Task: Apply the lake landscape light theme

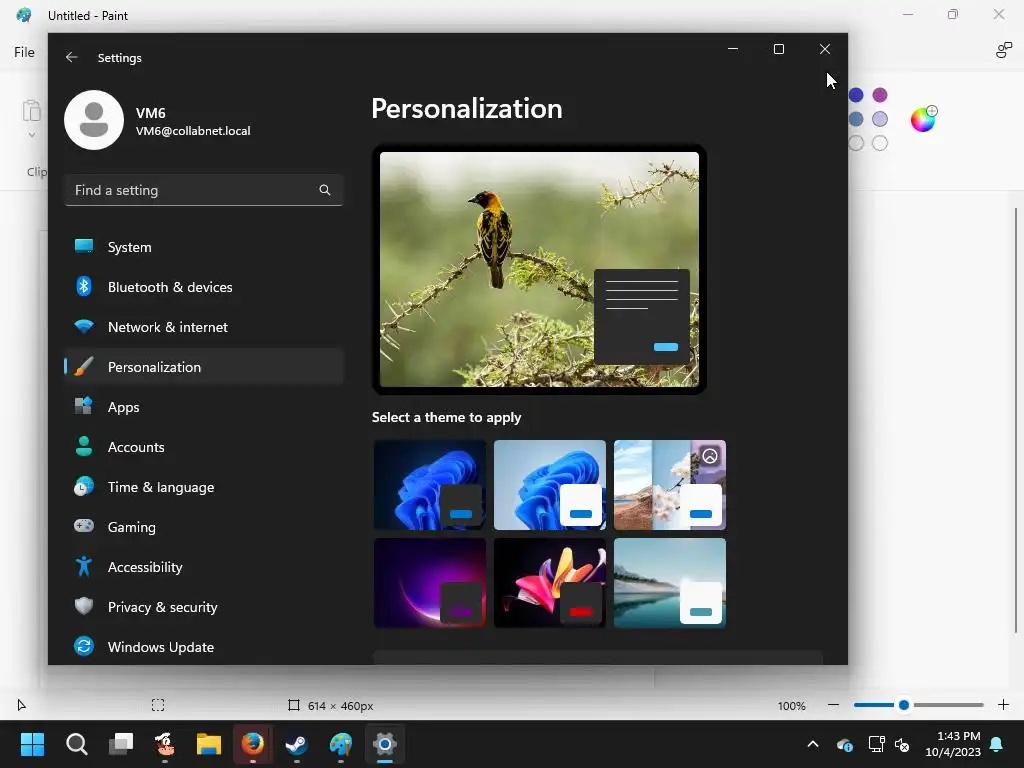Action: tap(670, 583)
